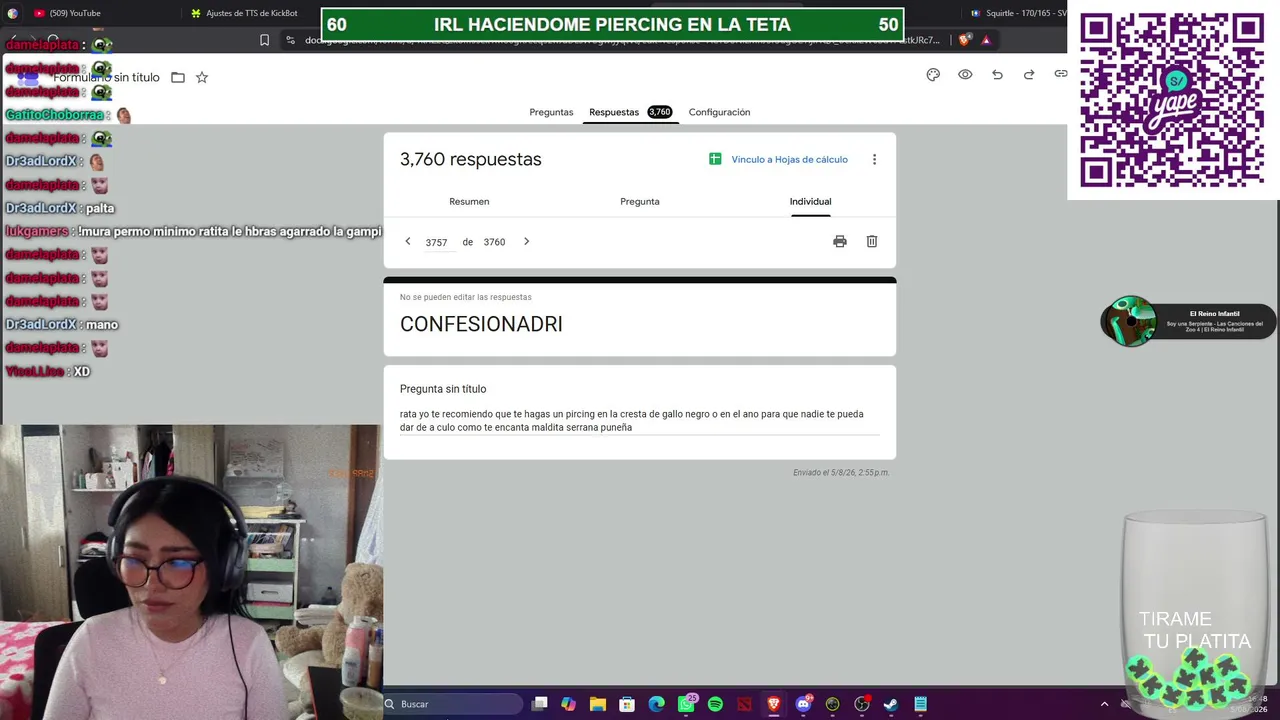Switch to the Configuración tab

click(x=719, y=112)
